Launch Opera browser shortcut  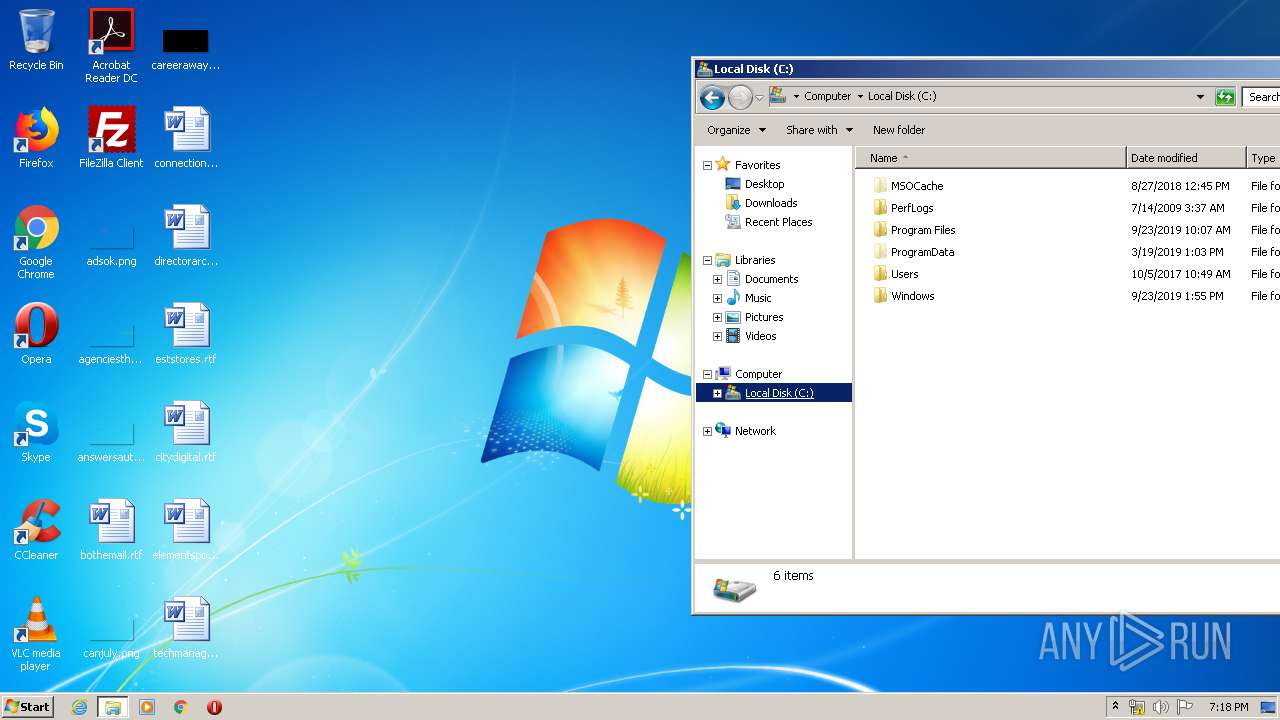(36, 334)
